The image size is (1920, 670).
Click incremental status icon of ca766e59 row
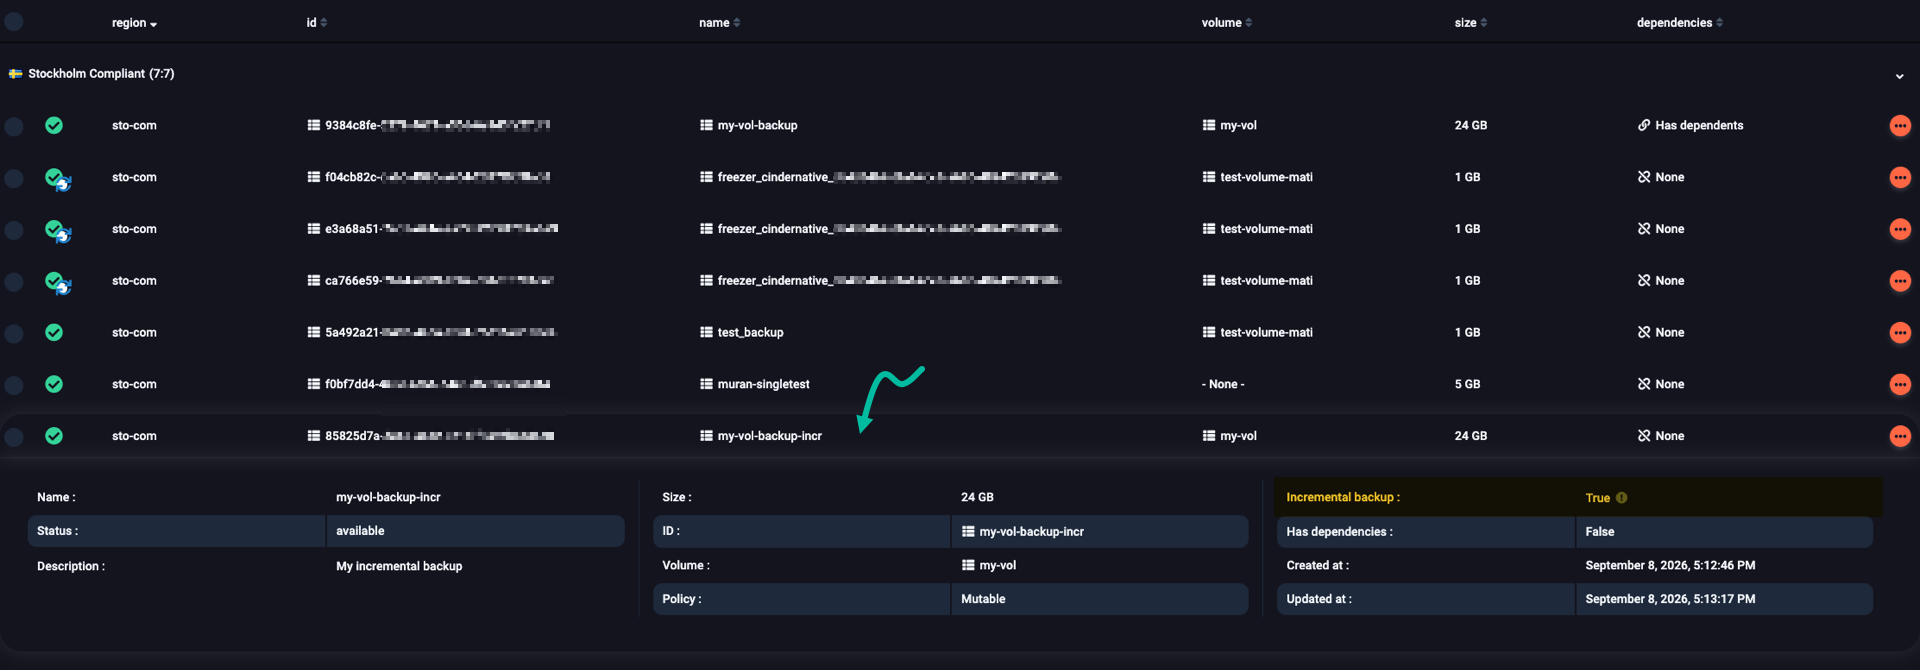click(57, 283)
